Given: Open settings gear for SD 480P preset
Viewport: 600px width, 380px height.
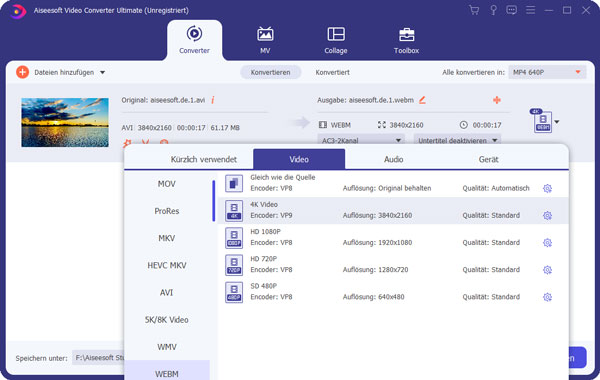Looking at the screenshot, I should [548, 297].
